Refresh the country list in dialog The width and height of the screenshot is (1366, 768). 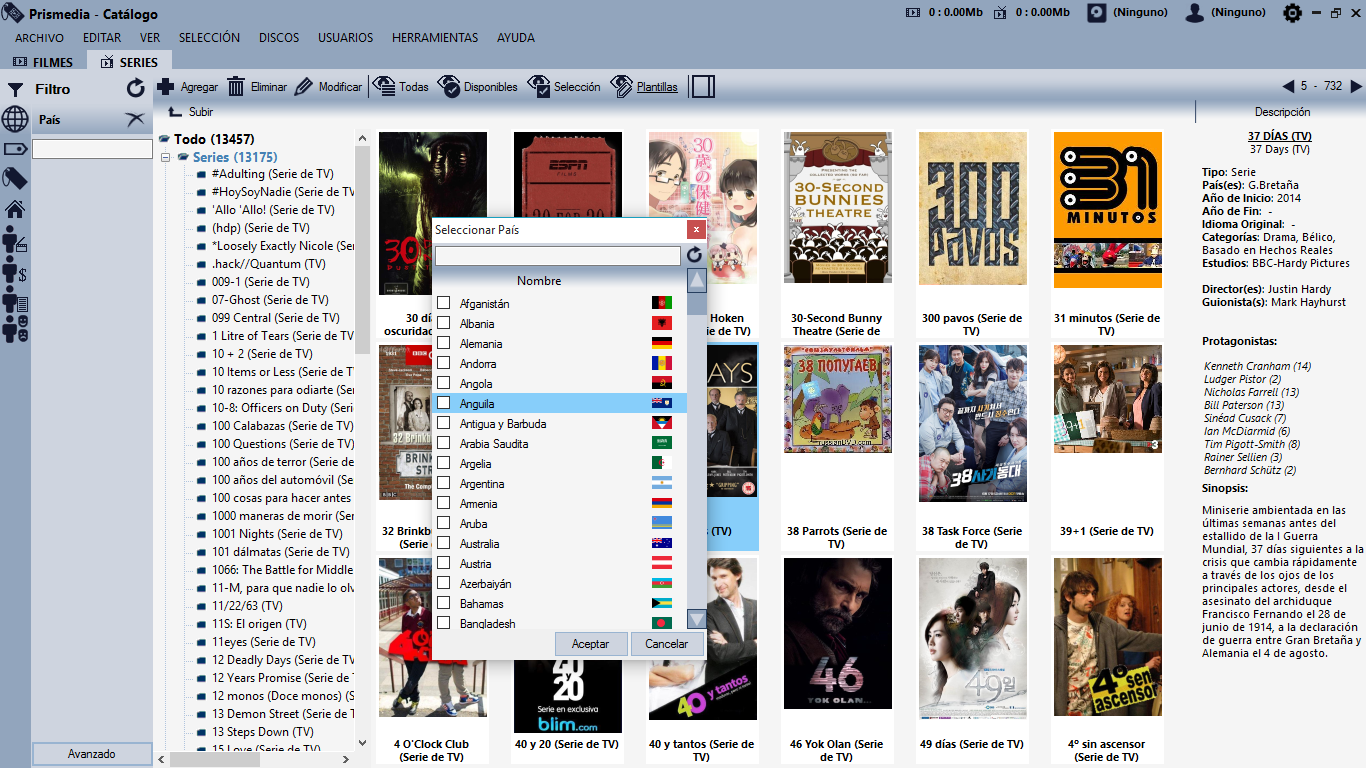coord(695,256)
